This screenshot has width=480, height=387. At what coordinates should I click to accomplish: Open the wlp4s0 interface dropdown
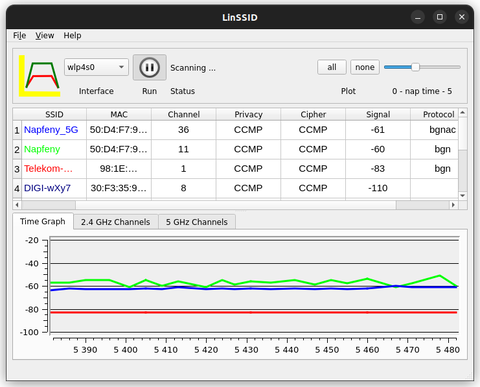pos(96,67)
